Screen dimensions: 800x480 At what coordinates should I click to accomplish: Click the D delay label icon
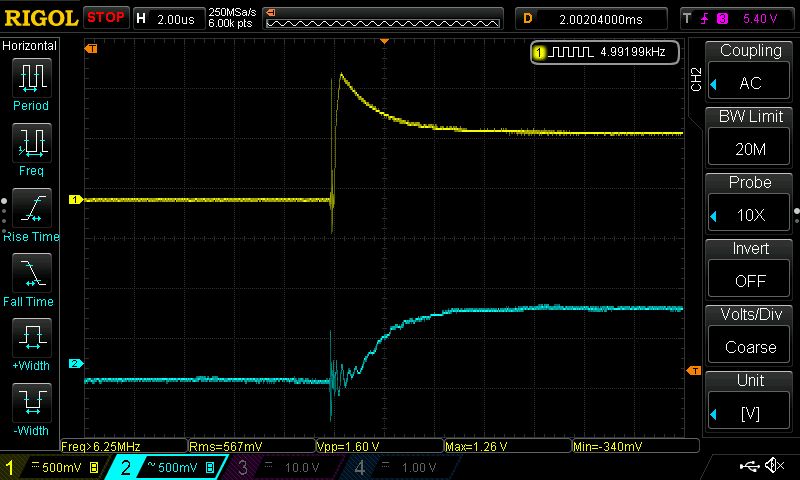(528, 19)
